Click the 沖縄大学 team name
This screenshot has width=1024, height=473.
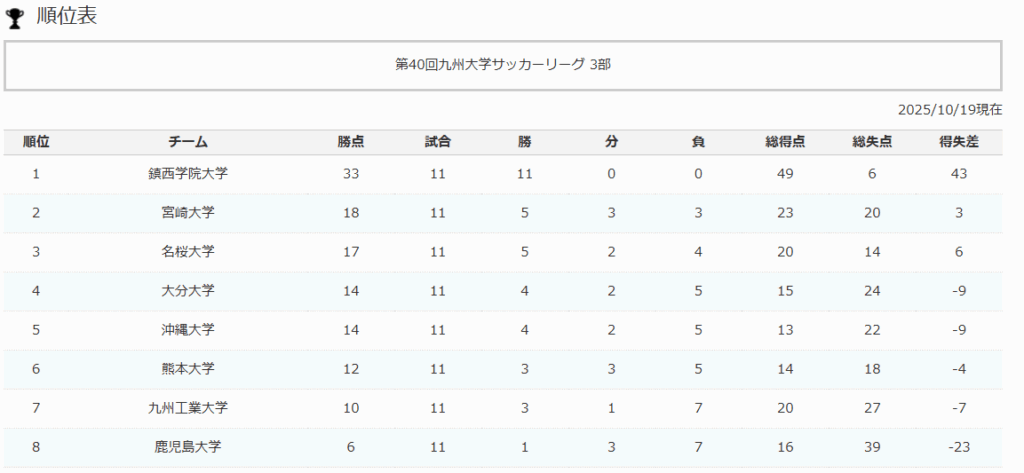tap(188, 330)
